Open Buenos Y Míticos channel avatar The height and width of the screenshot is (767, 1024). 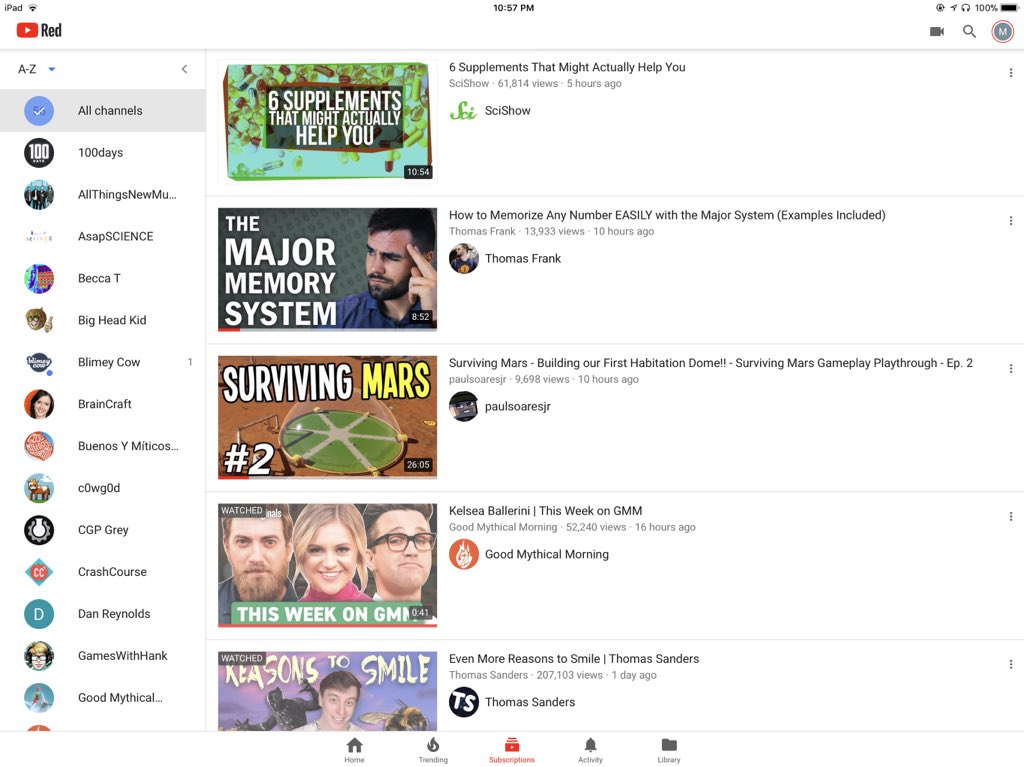[x=39, y=446]
